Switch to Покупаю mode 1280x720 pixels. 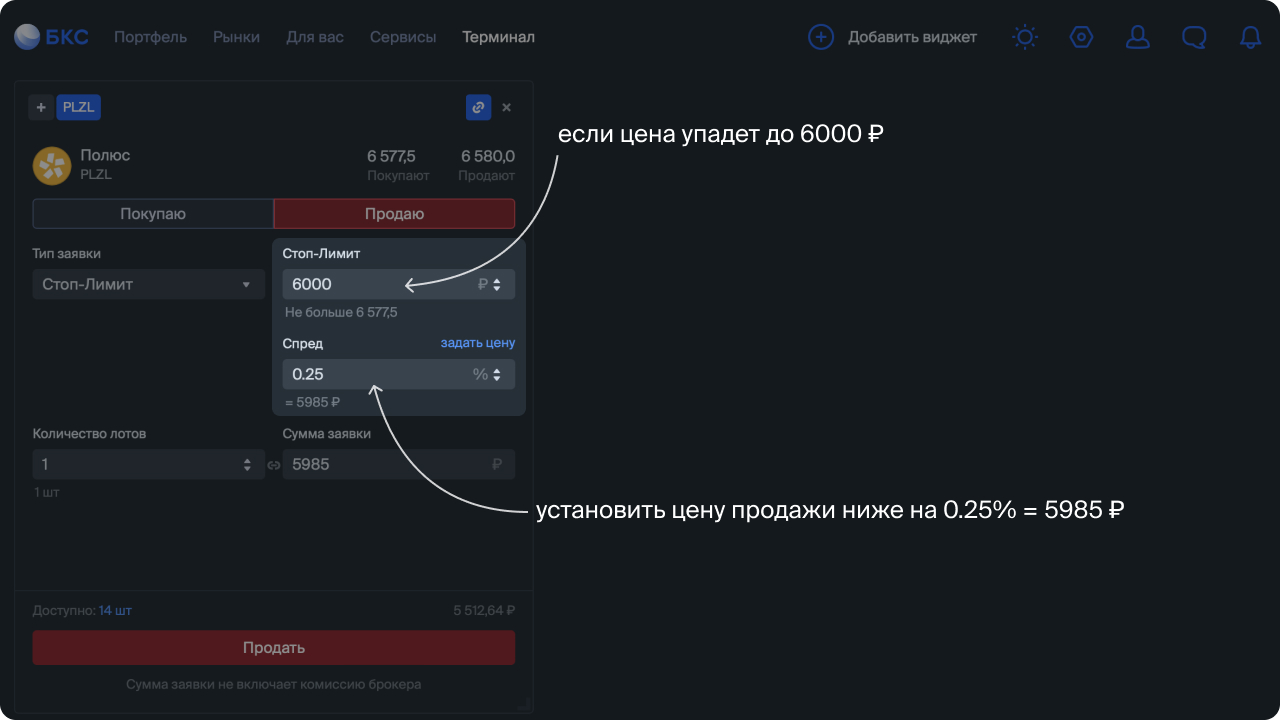click(x=153, y=214)
